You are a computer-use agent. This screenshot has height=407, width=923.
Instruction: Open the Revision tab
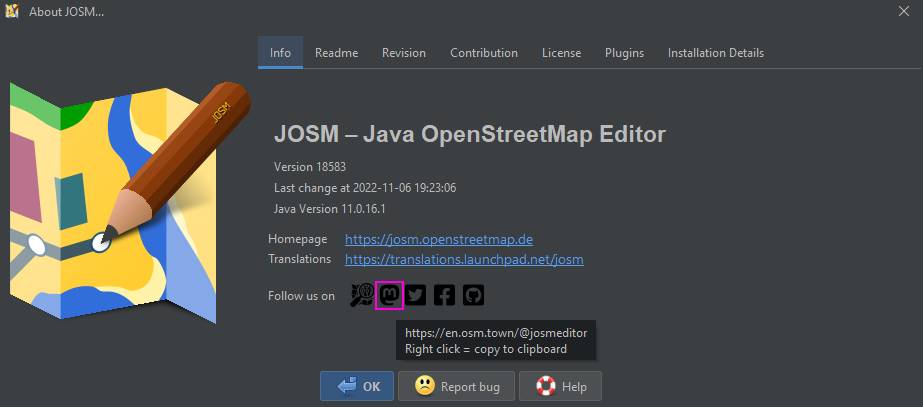click(x=404, y=52)
